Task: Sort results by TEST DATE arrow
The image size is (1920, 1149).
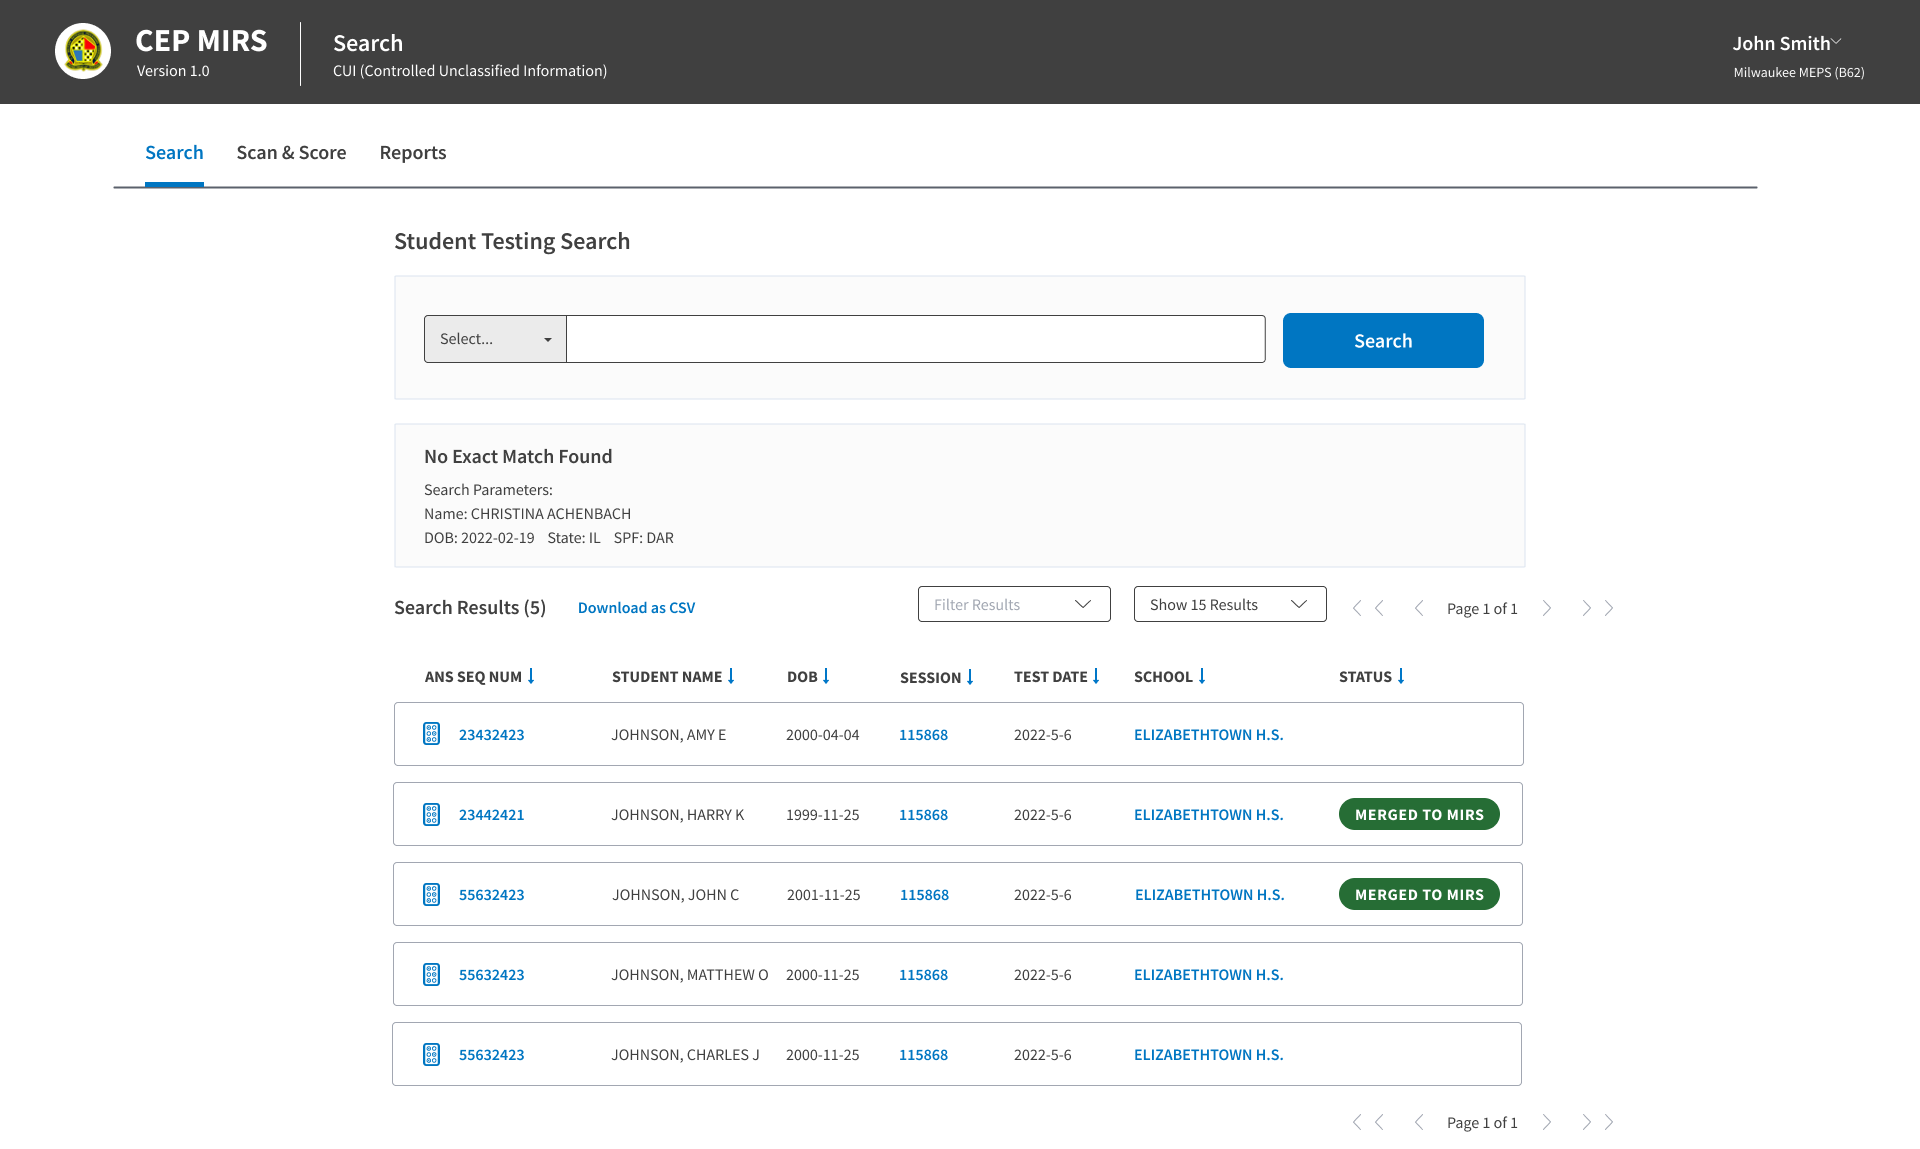Action: [1096, 676]
